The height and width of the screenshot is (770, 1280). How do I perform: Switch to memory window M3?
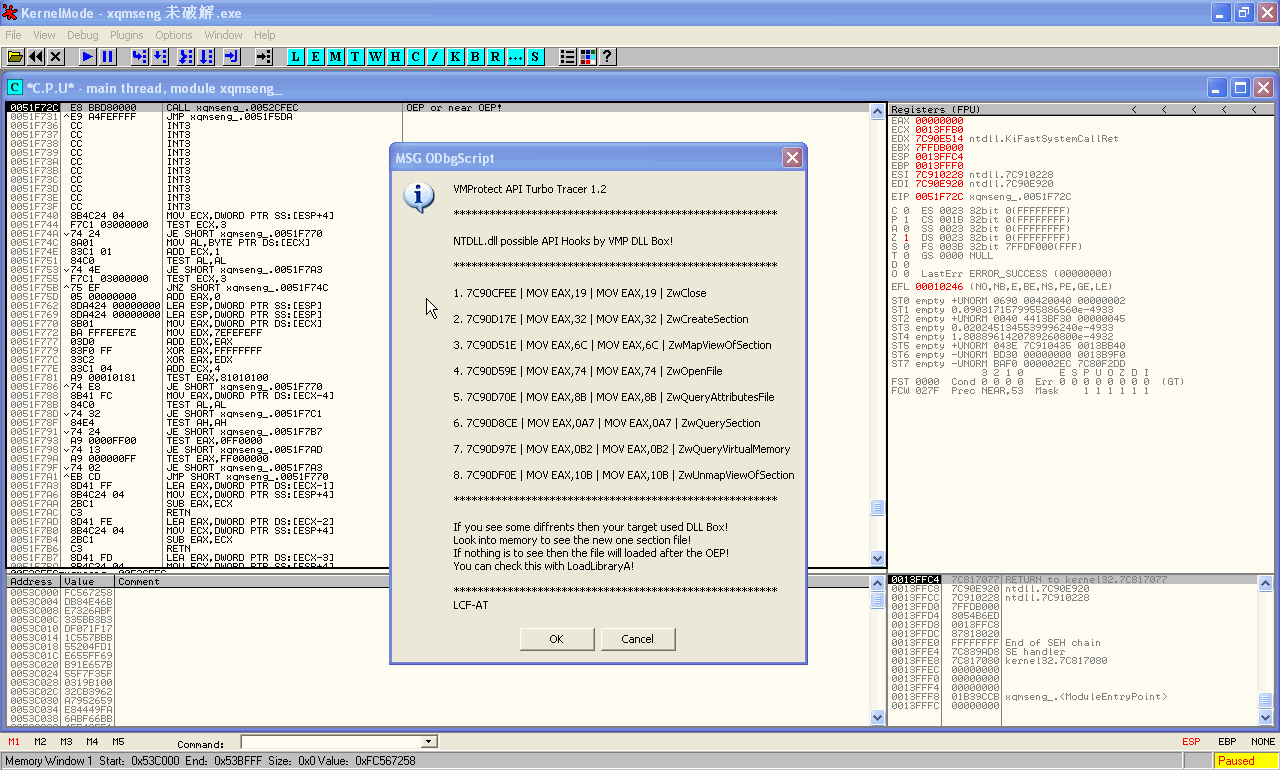66,742
